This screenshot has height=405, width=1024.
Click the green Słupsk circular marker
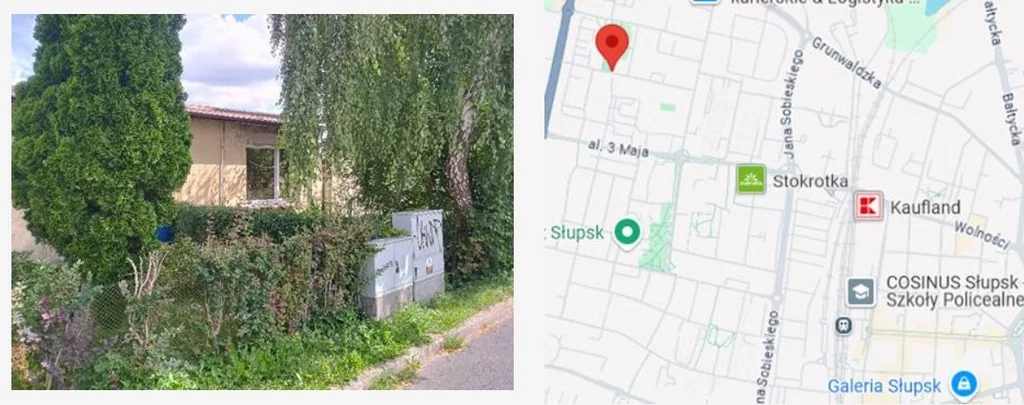pos(628,233)
